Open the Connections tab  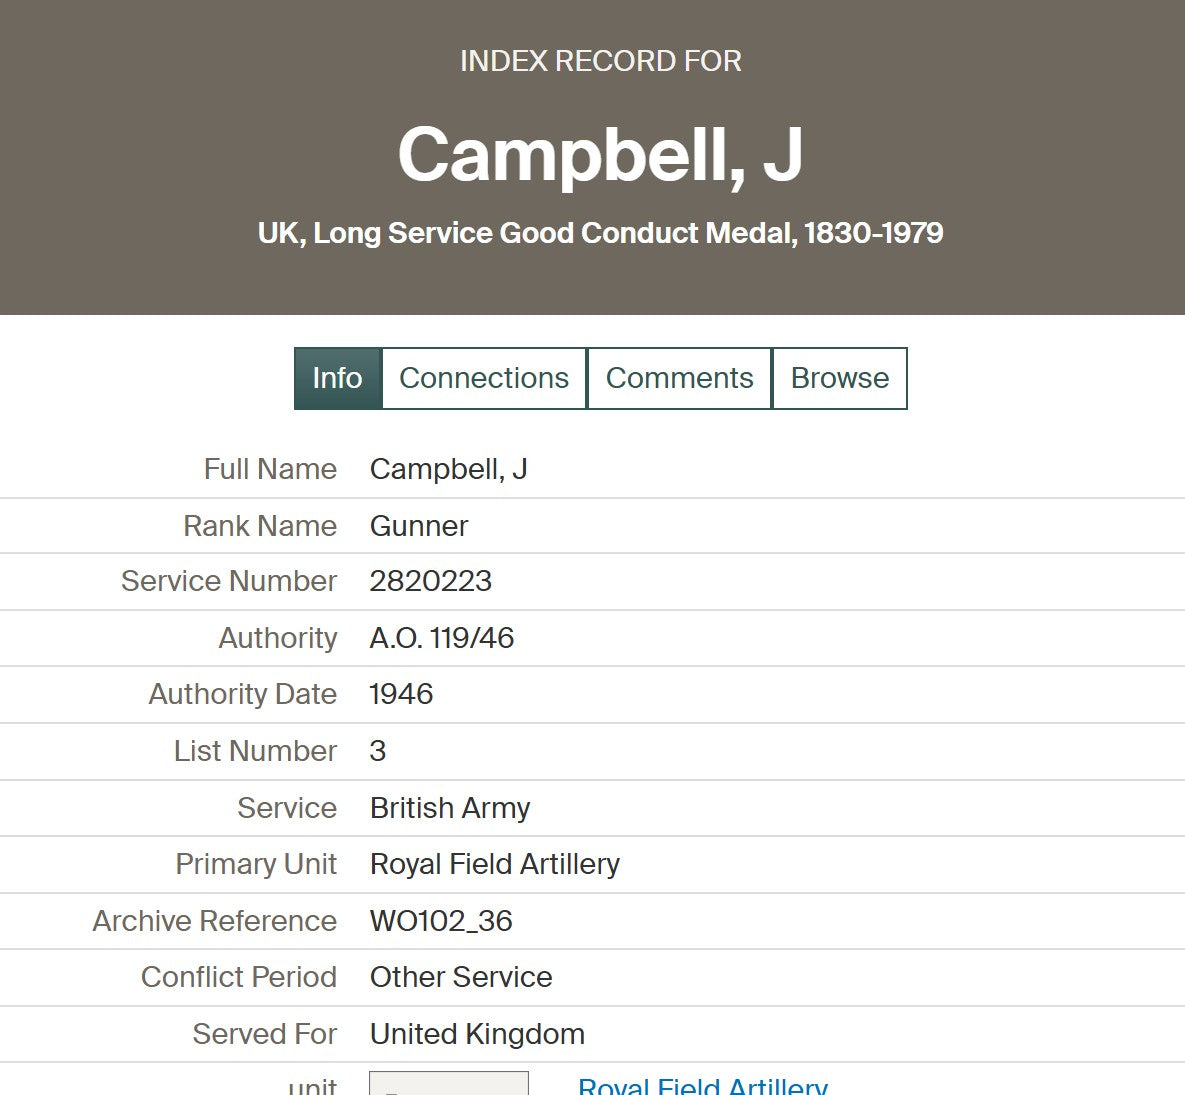point(484,378)
